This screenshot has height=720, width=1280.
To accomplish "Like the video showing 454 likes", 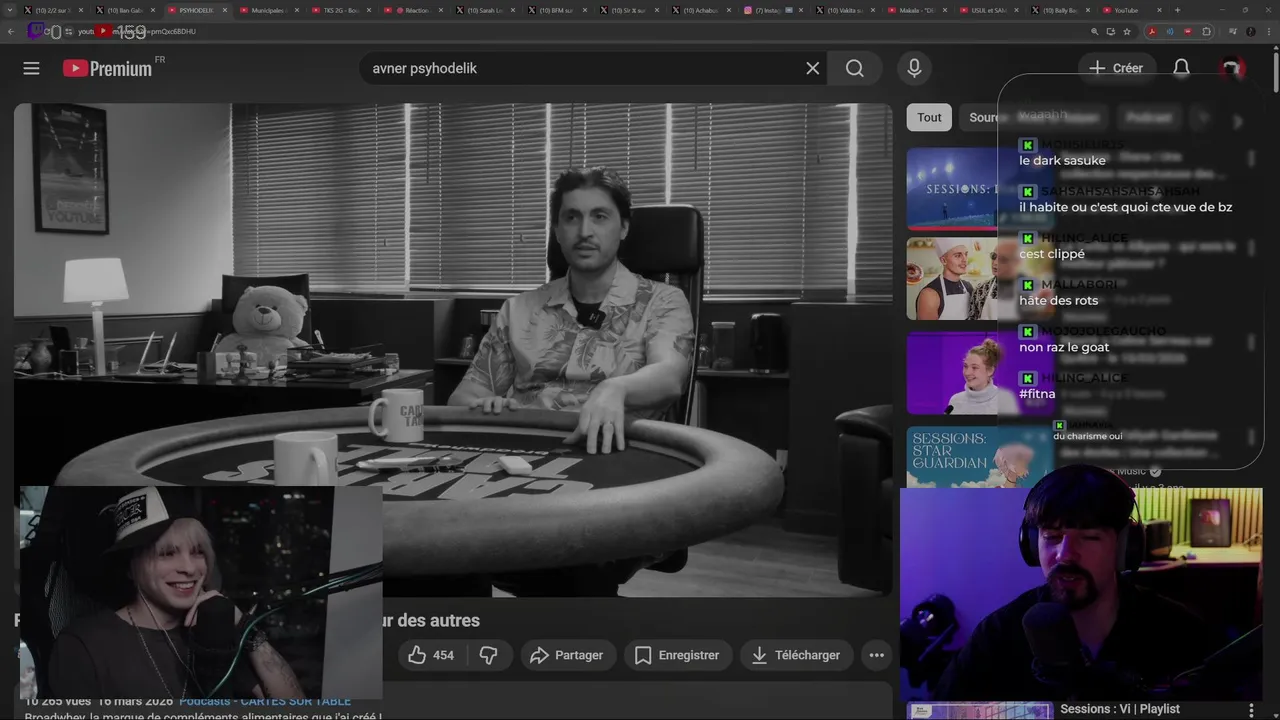I will [431, 655].
